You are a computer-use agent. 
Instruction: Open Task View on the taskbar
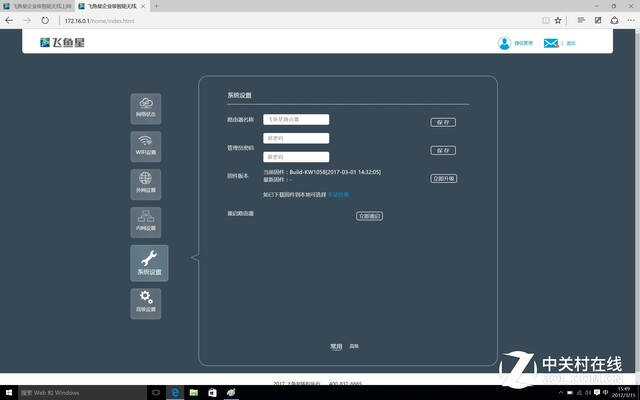pos(156,393)
